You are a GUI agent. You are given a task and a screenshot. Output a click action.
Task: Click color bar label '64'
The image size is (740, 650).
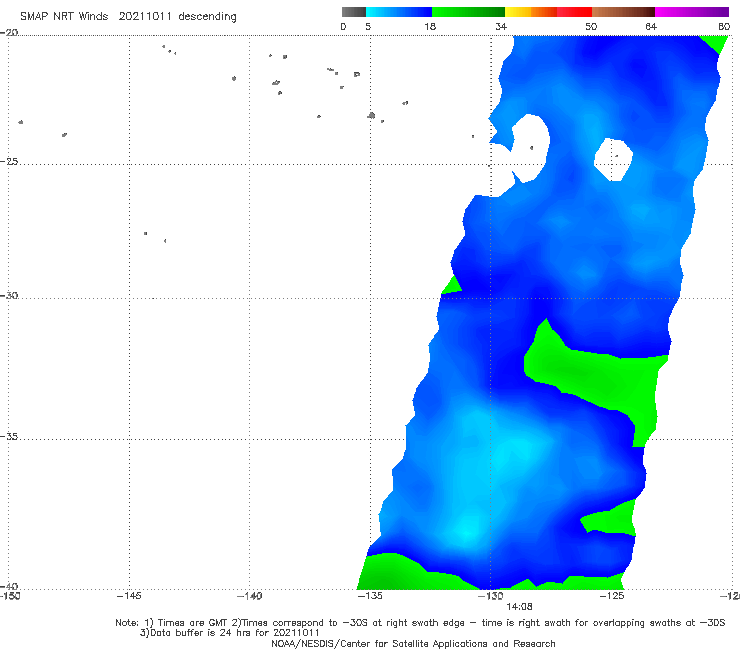tap(651, 26)
